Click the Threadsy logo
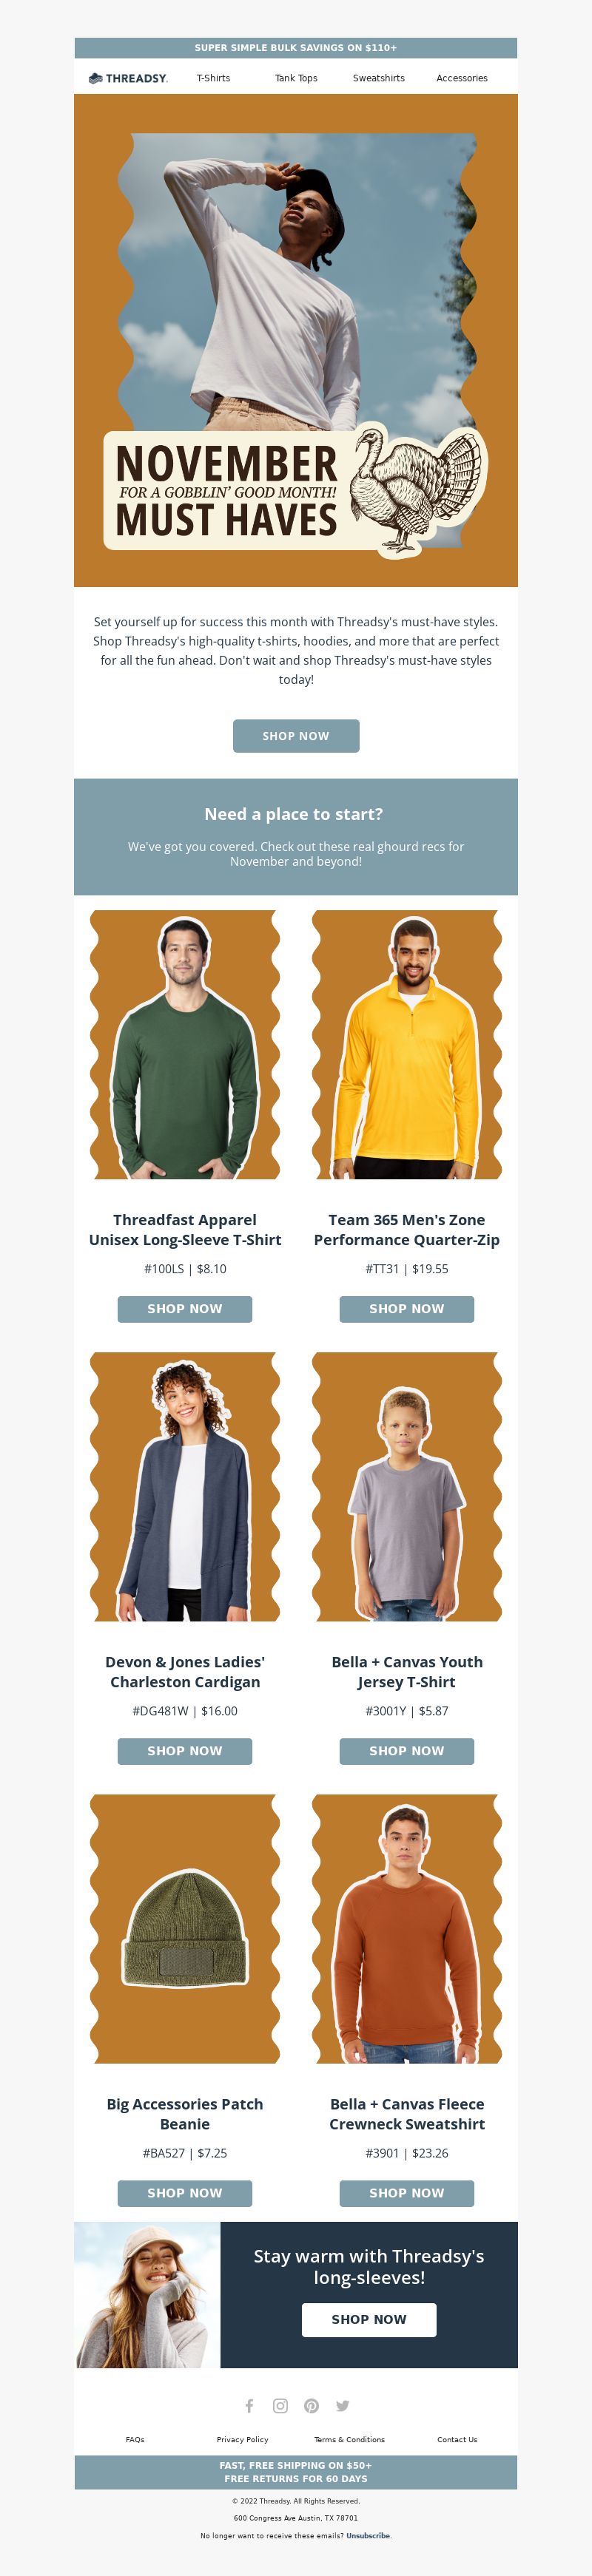This screenshot has width=592, height=2576. [128, 78]
